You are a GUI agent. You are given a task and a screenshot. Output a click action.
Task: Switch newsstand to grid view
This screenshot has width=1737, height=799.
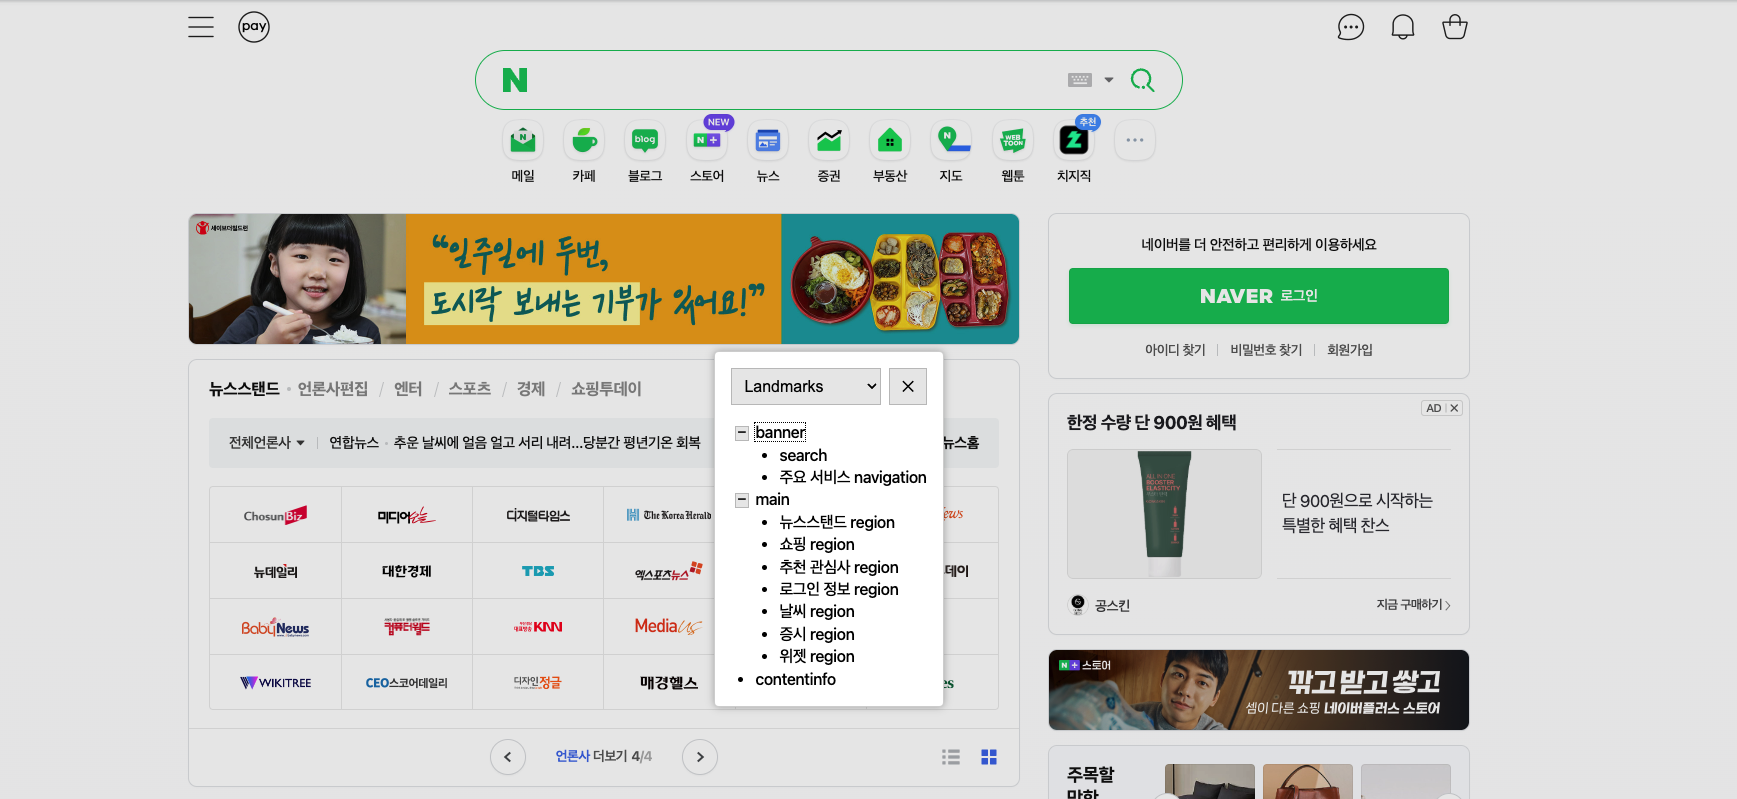tap(989, 757)
